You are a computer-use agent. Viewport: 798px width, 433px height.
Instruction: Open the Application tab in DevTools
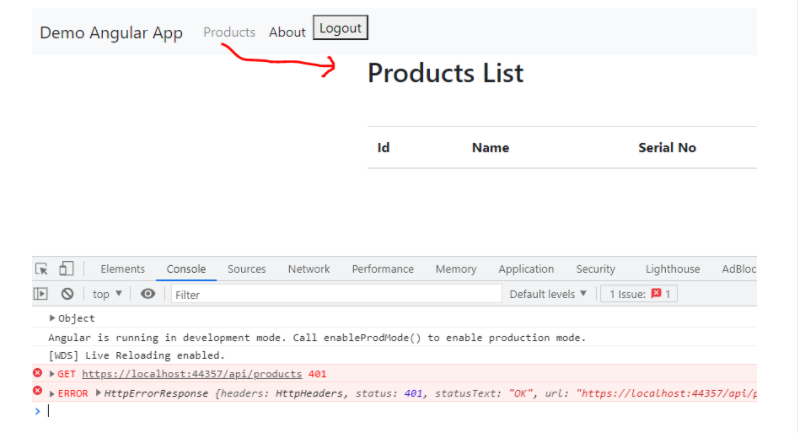(x=526, y=269)
